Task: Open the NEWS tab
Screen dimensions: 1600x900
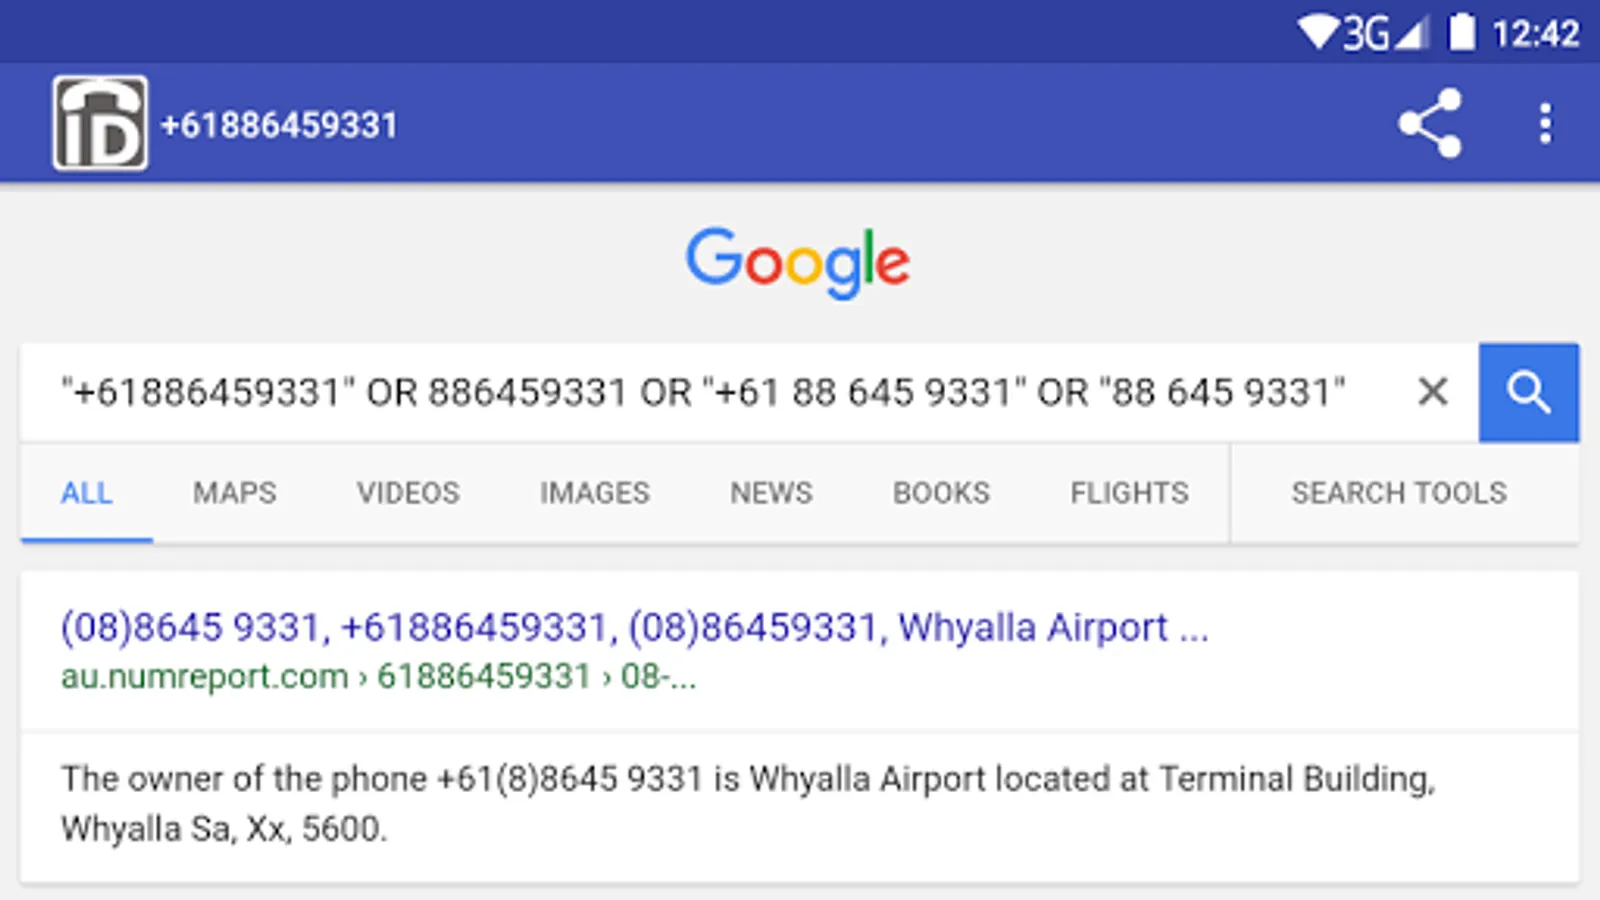Action: [x=771, y=493]
